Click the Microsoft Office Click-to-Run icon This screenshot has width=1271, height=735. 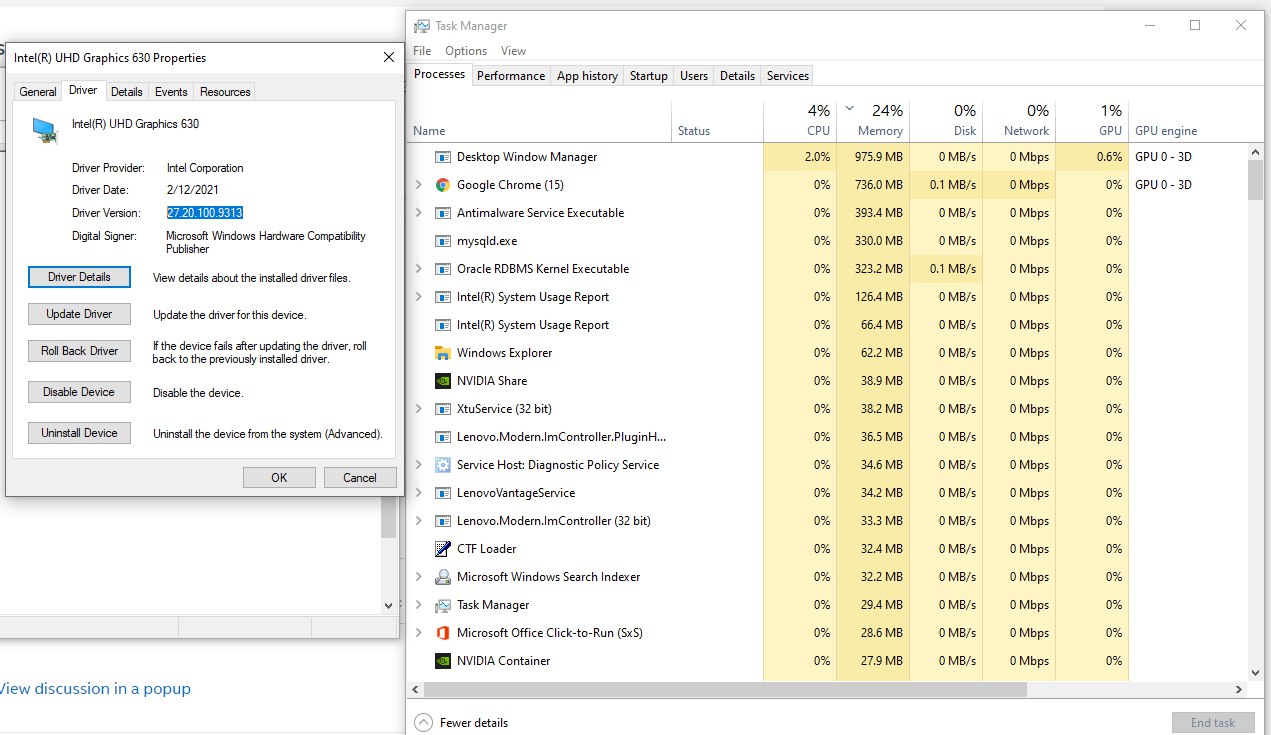pos(443,633)
